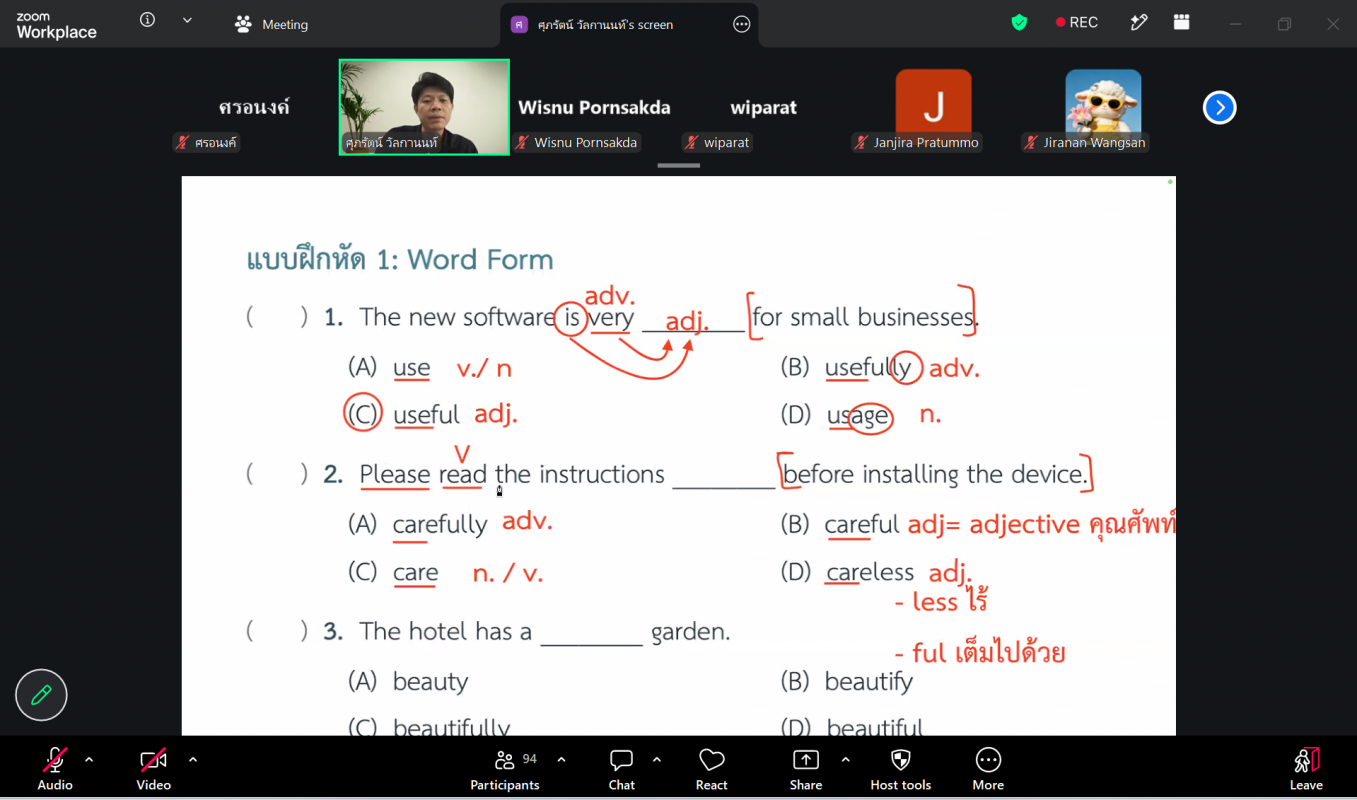Screen dimensions: 1357x800
Task: Expand the Zoom Workplace dropdown chevron
Action: tap(187, 20)
